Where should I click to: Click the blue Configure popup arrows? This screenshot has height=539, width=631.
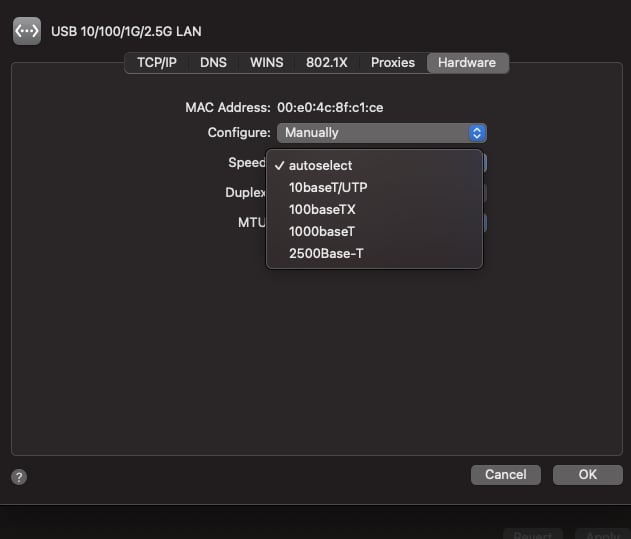tap(476, 133)
